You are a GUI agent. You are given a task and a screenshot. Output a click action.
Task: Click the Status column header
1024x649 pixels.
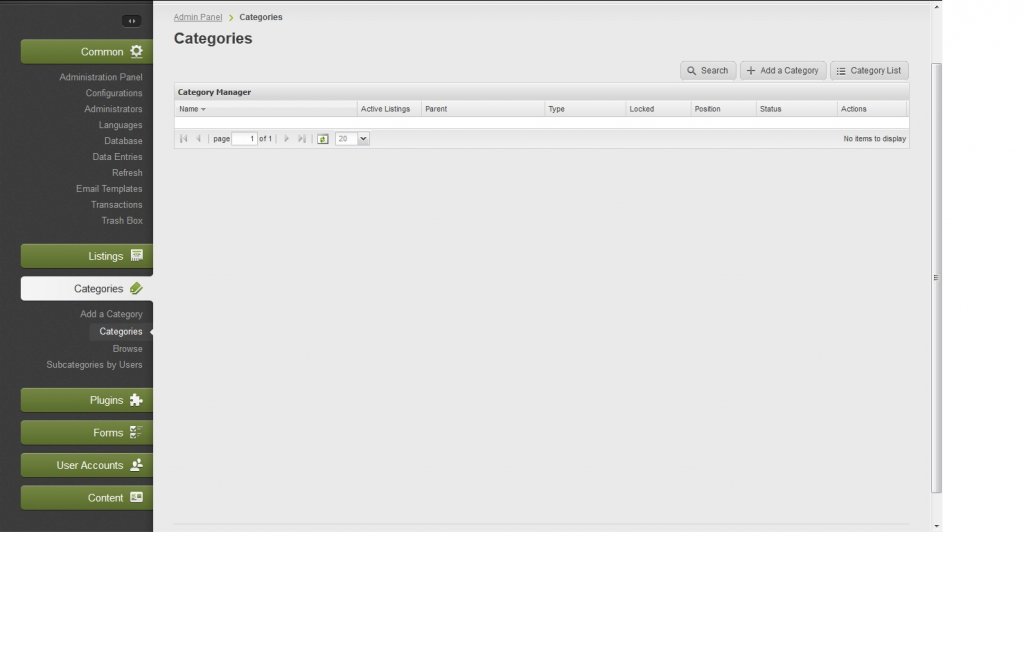[x=797, y=109]
